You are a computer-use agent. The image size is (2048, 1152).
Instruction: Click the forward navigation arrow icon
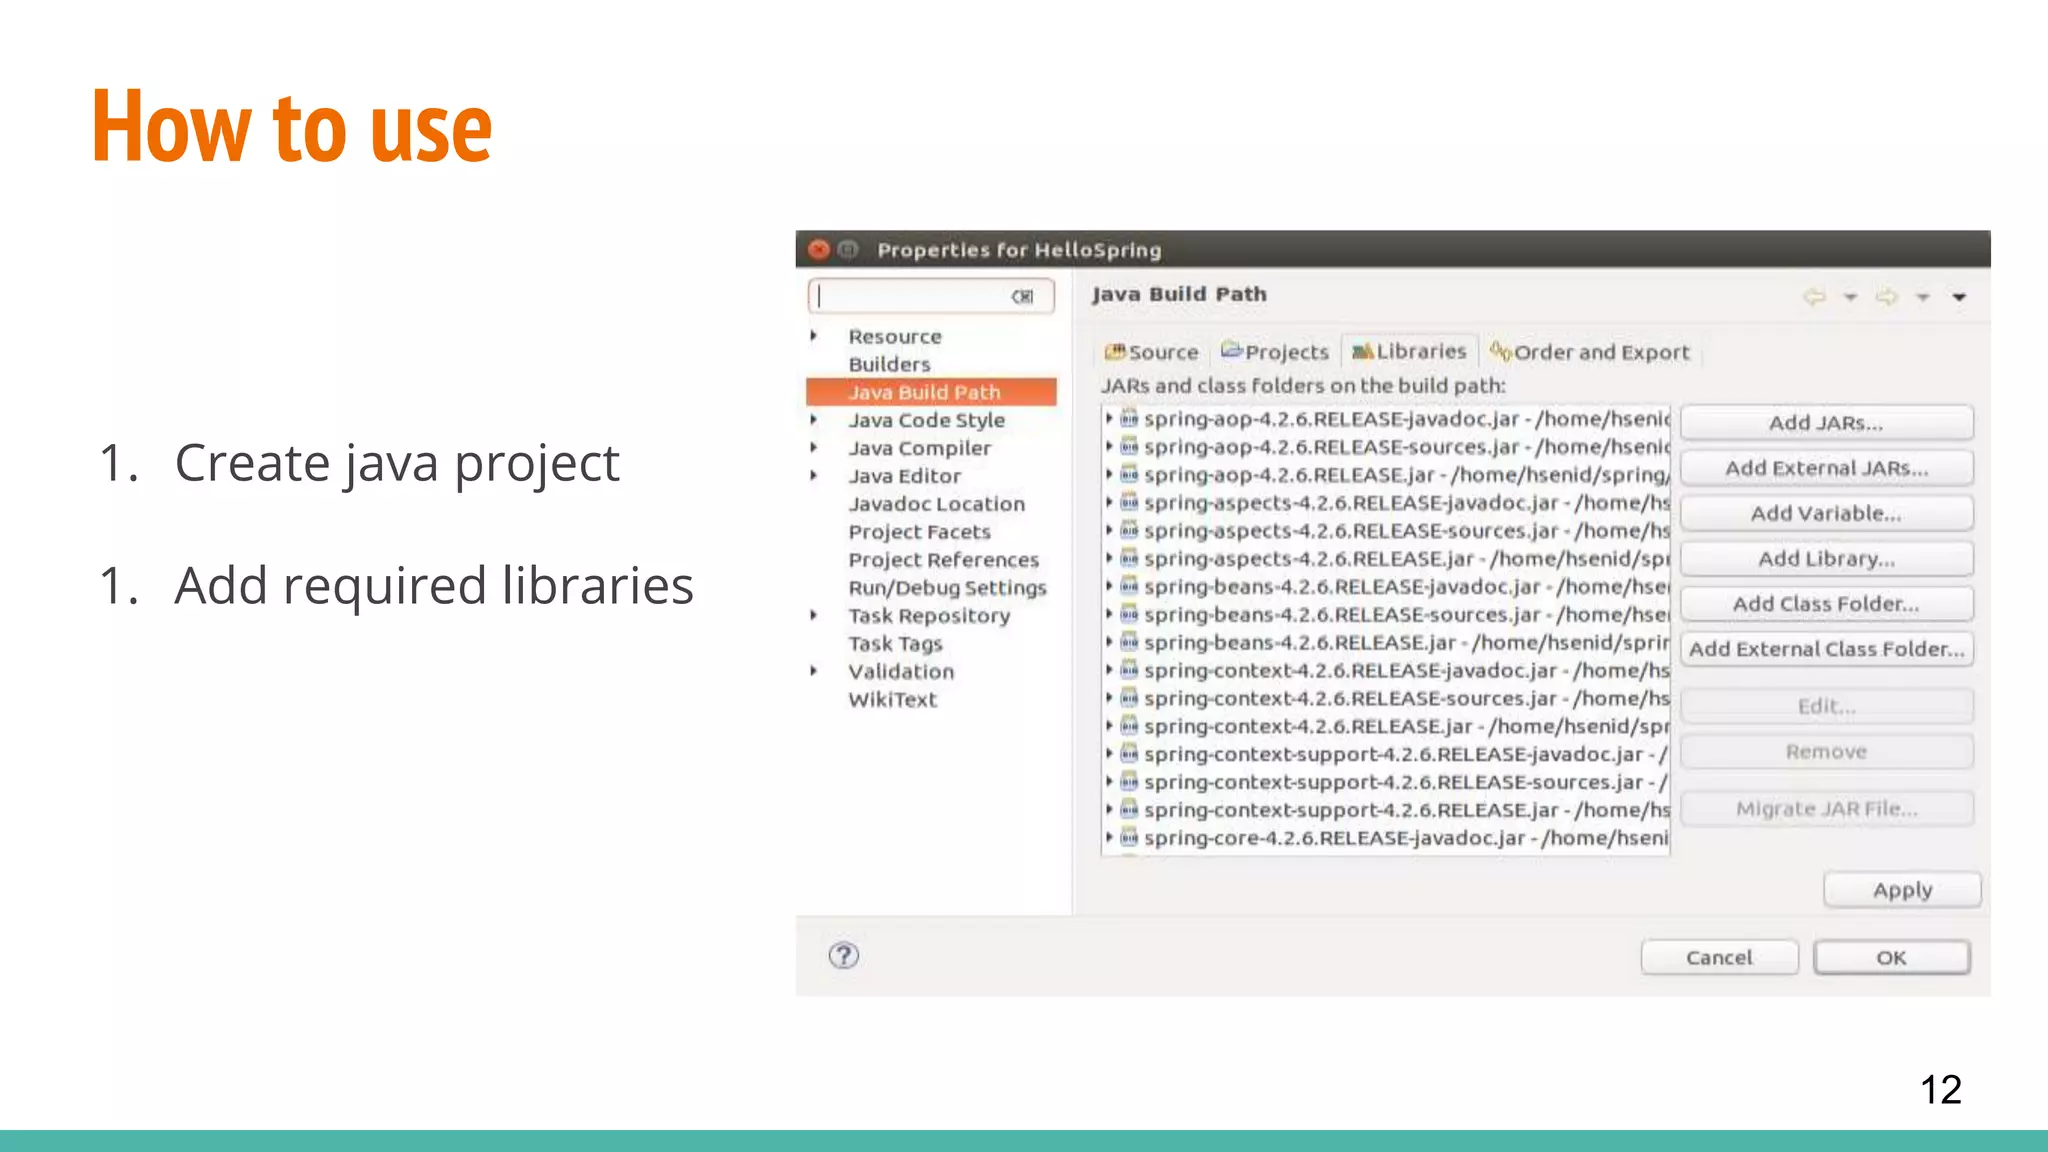point(1886,297)
